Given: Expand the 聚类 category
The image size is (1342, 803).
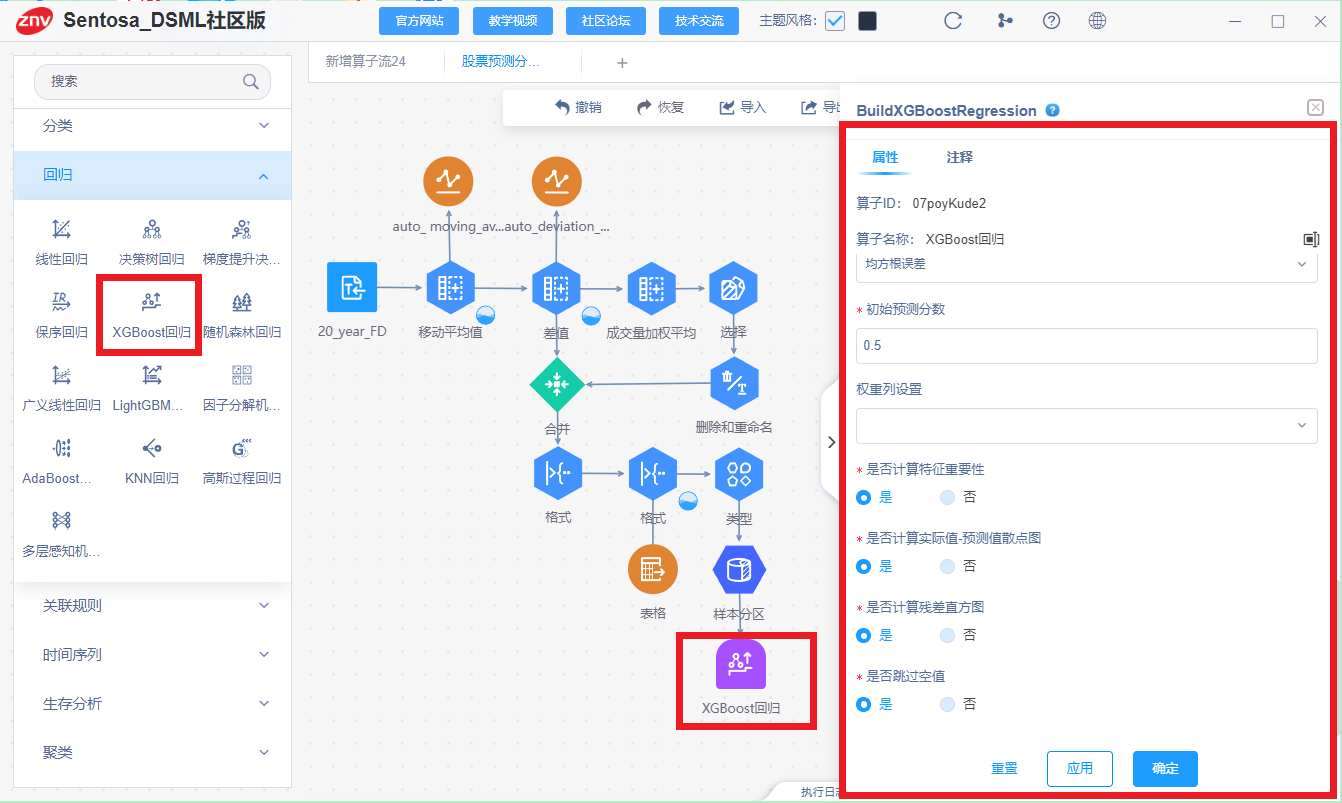Looking at the screenshot, I should pos(152,752).
